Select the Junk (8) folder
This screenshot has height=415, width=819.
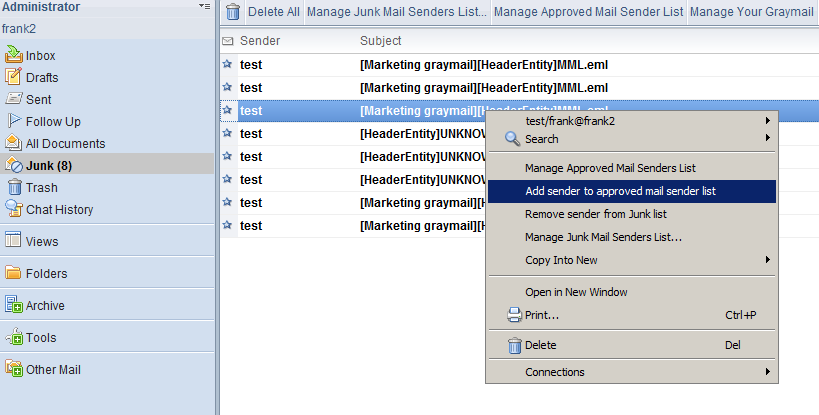click(50, 165)
